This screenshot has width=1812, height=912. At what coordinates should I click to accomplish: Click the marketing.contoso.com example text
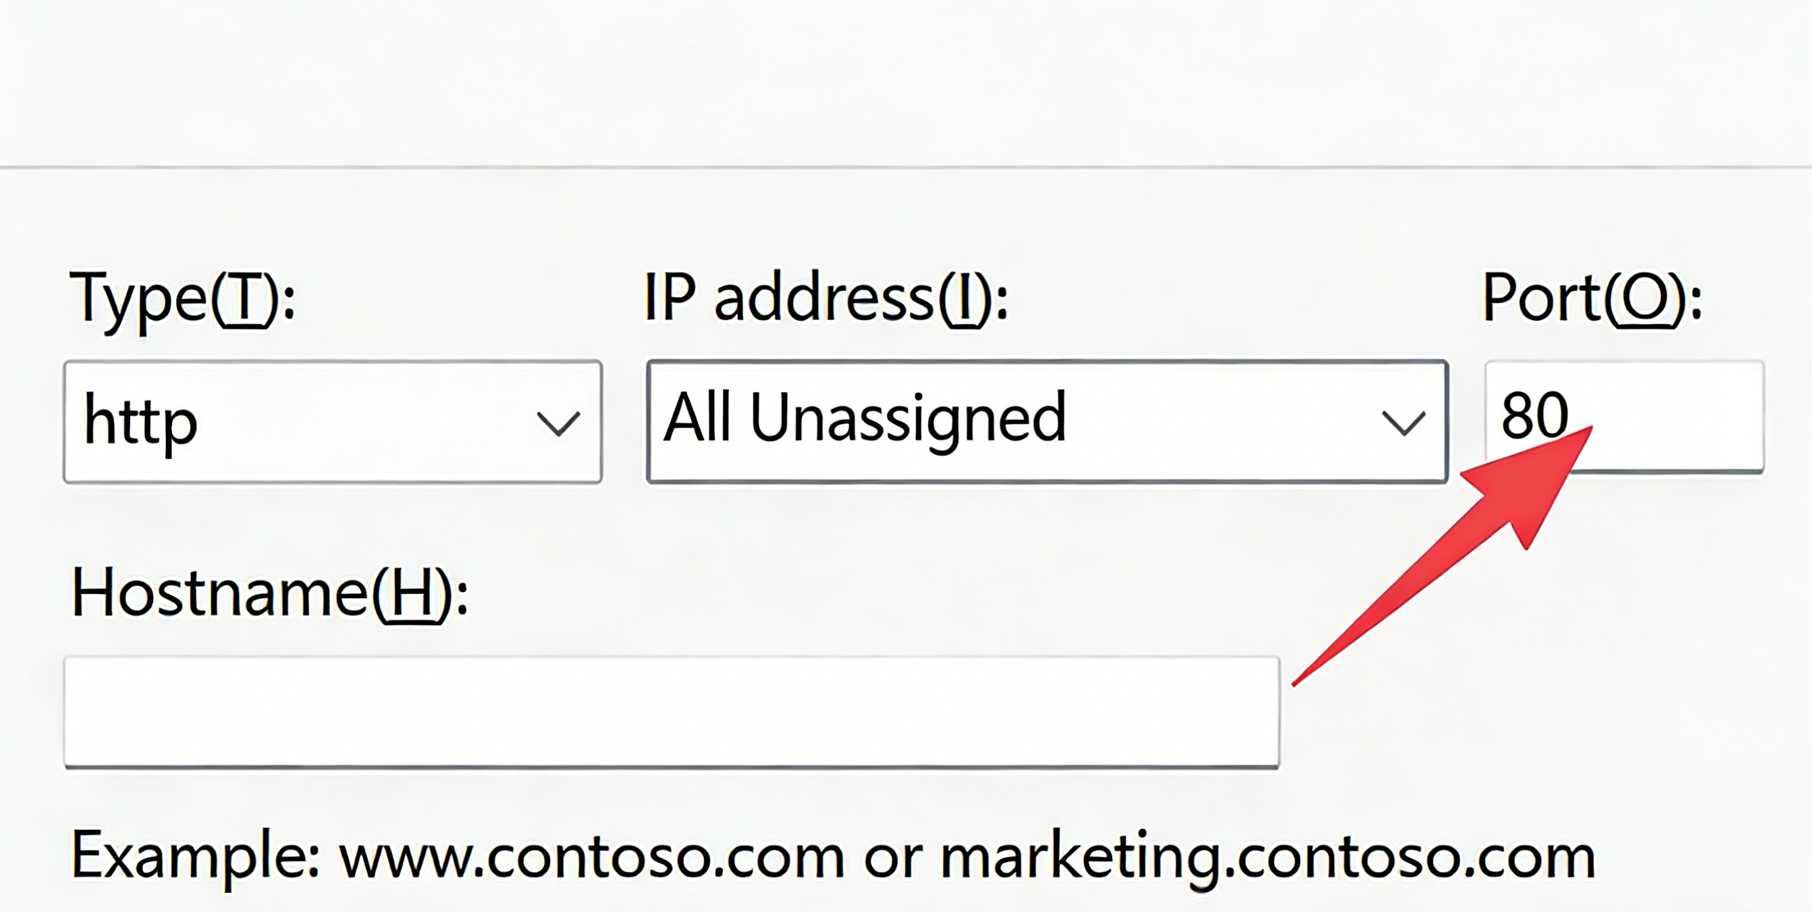click(1267, 857)
